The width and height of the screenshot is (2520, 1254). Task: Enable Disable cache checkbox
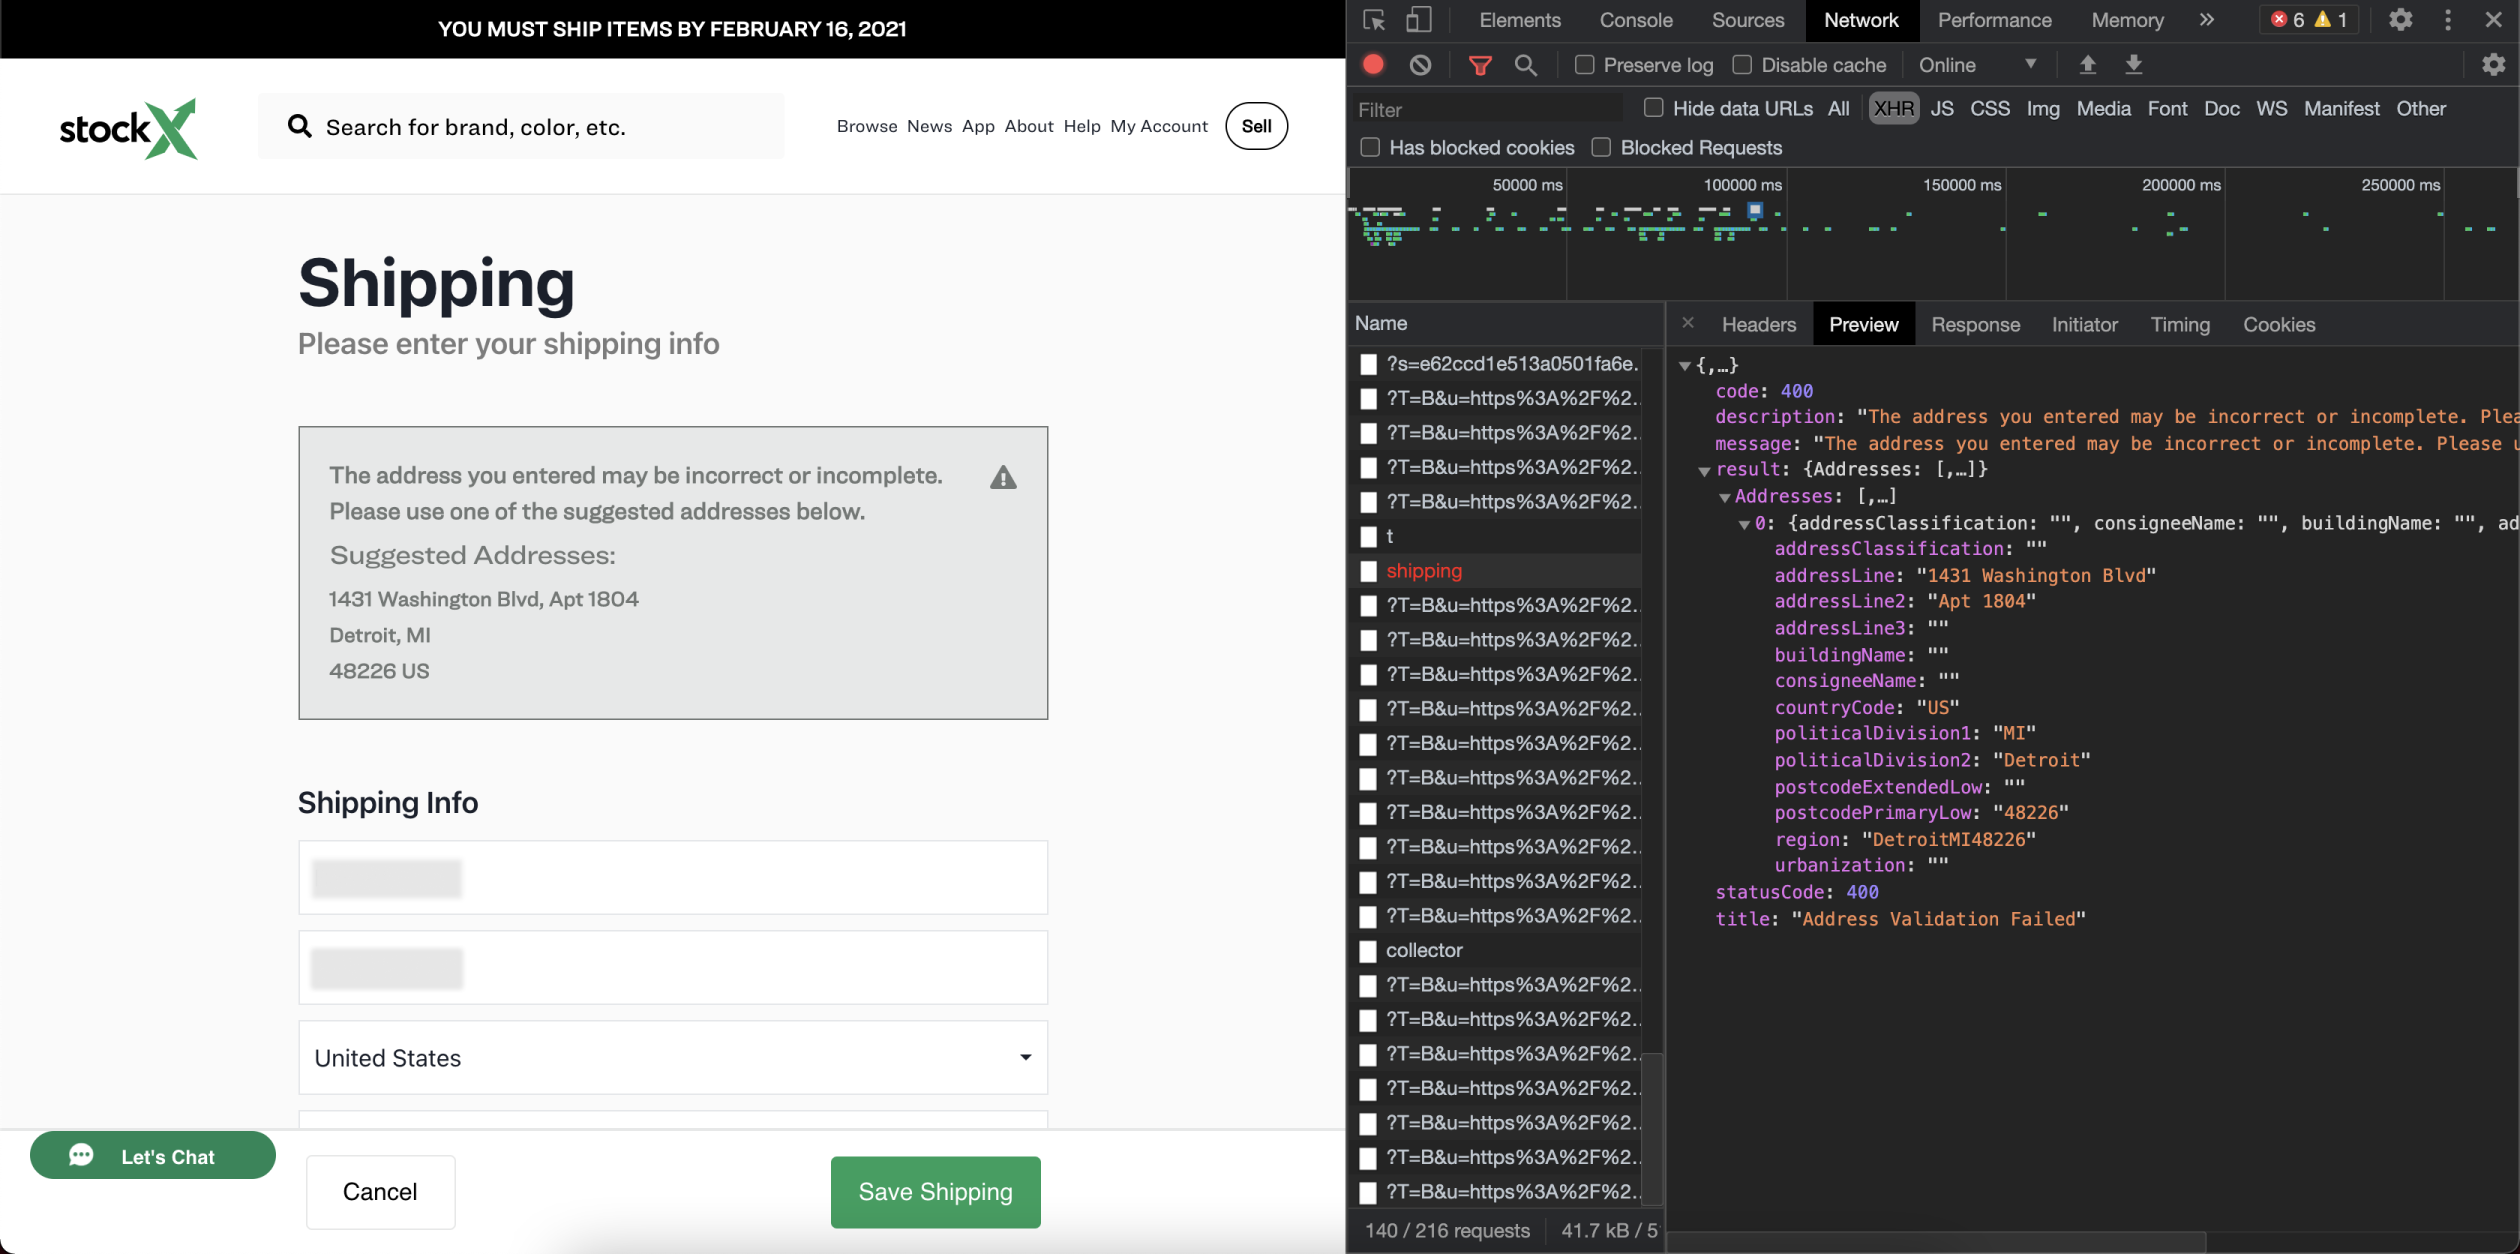pyautogui.click(x=1742, y=64)
